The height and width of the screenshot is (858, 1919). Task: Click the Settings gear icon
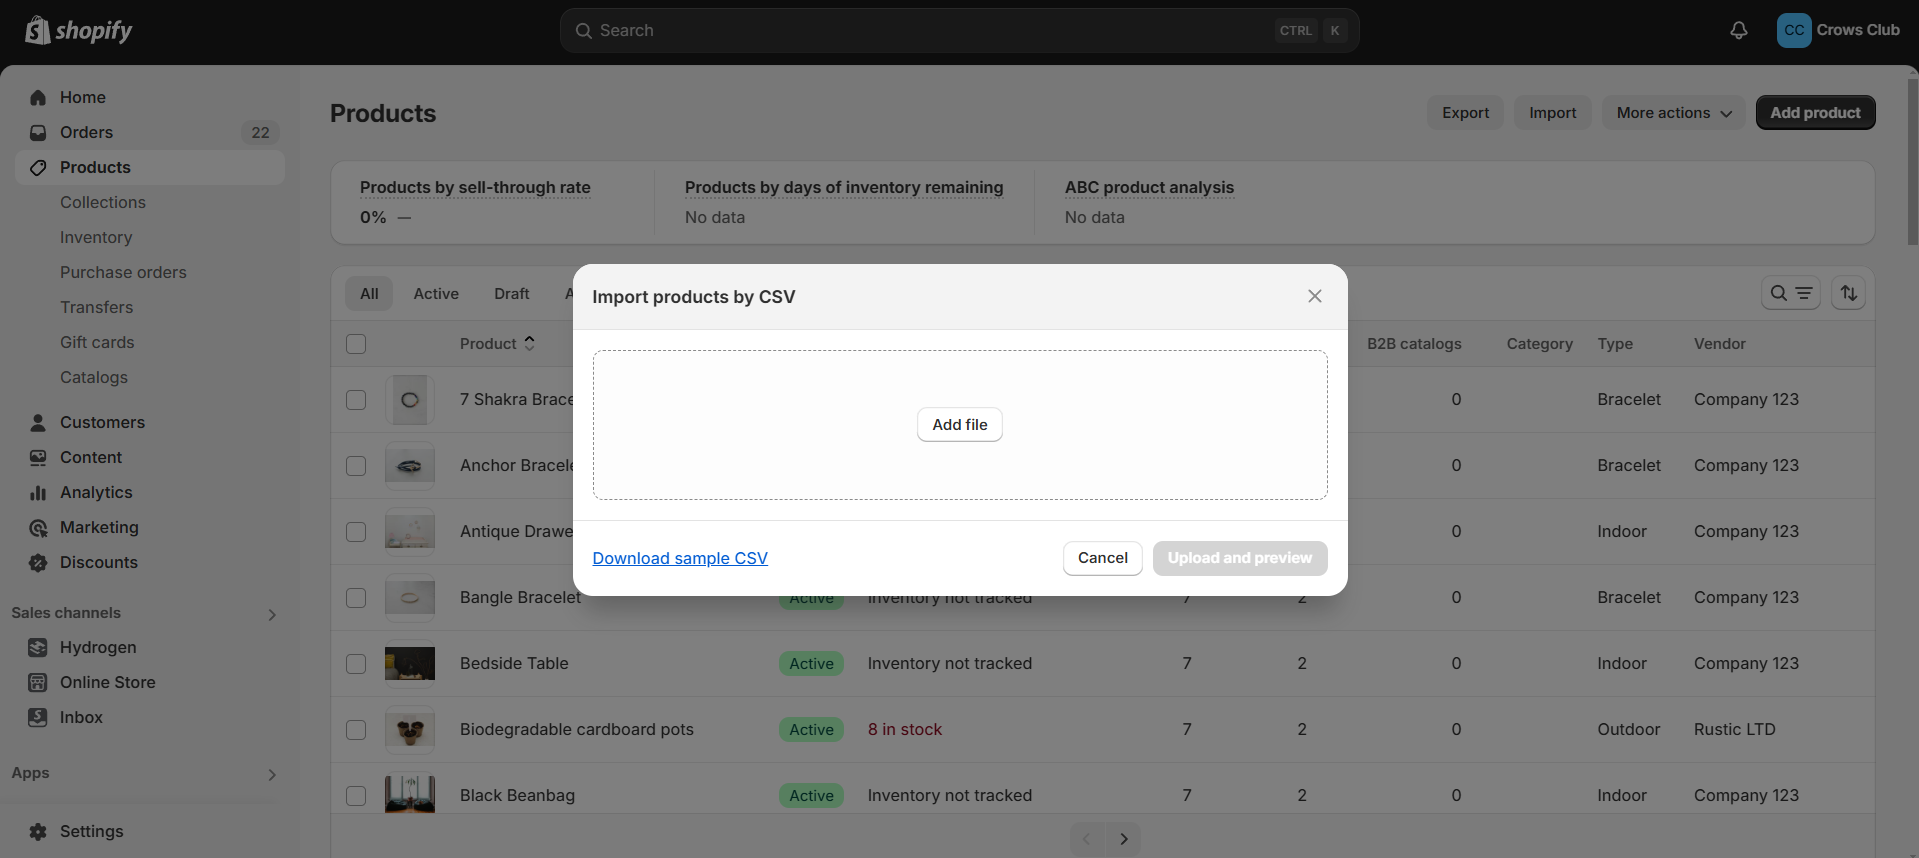tap(38, 831)
